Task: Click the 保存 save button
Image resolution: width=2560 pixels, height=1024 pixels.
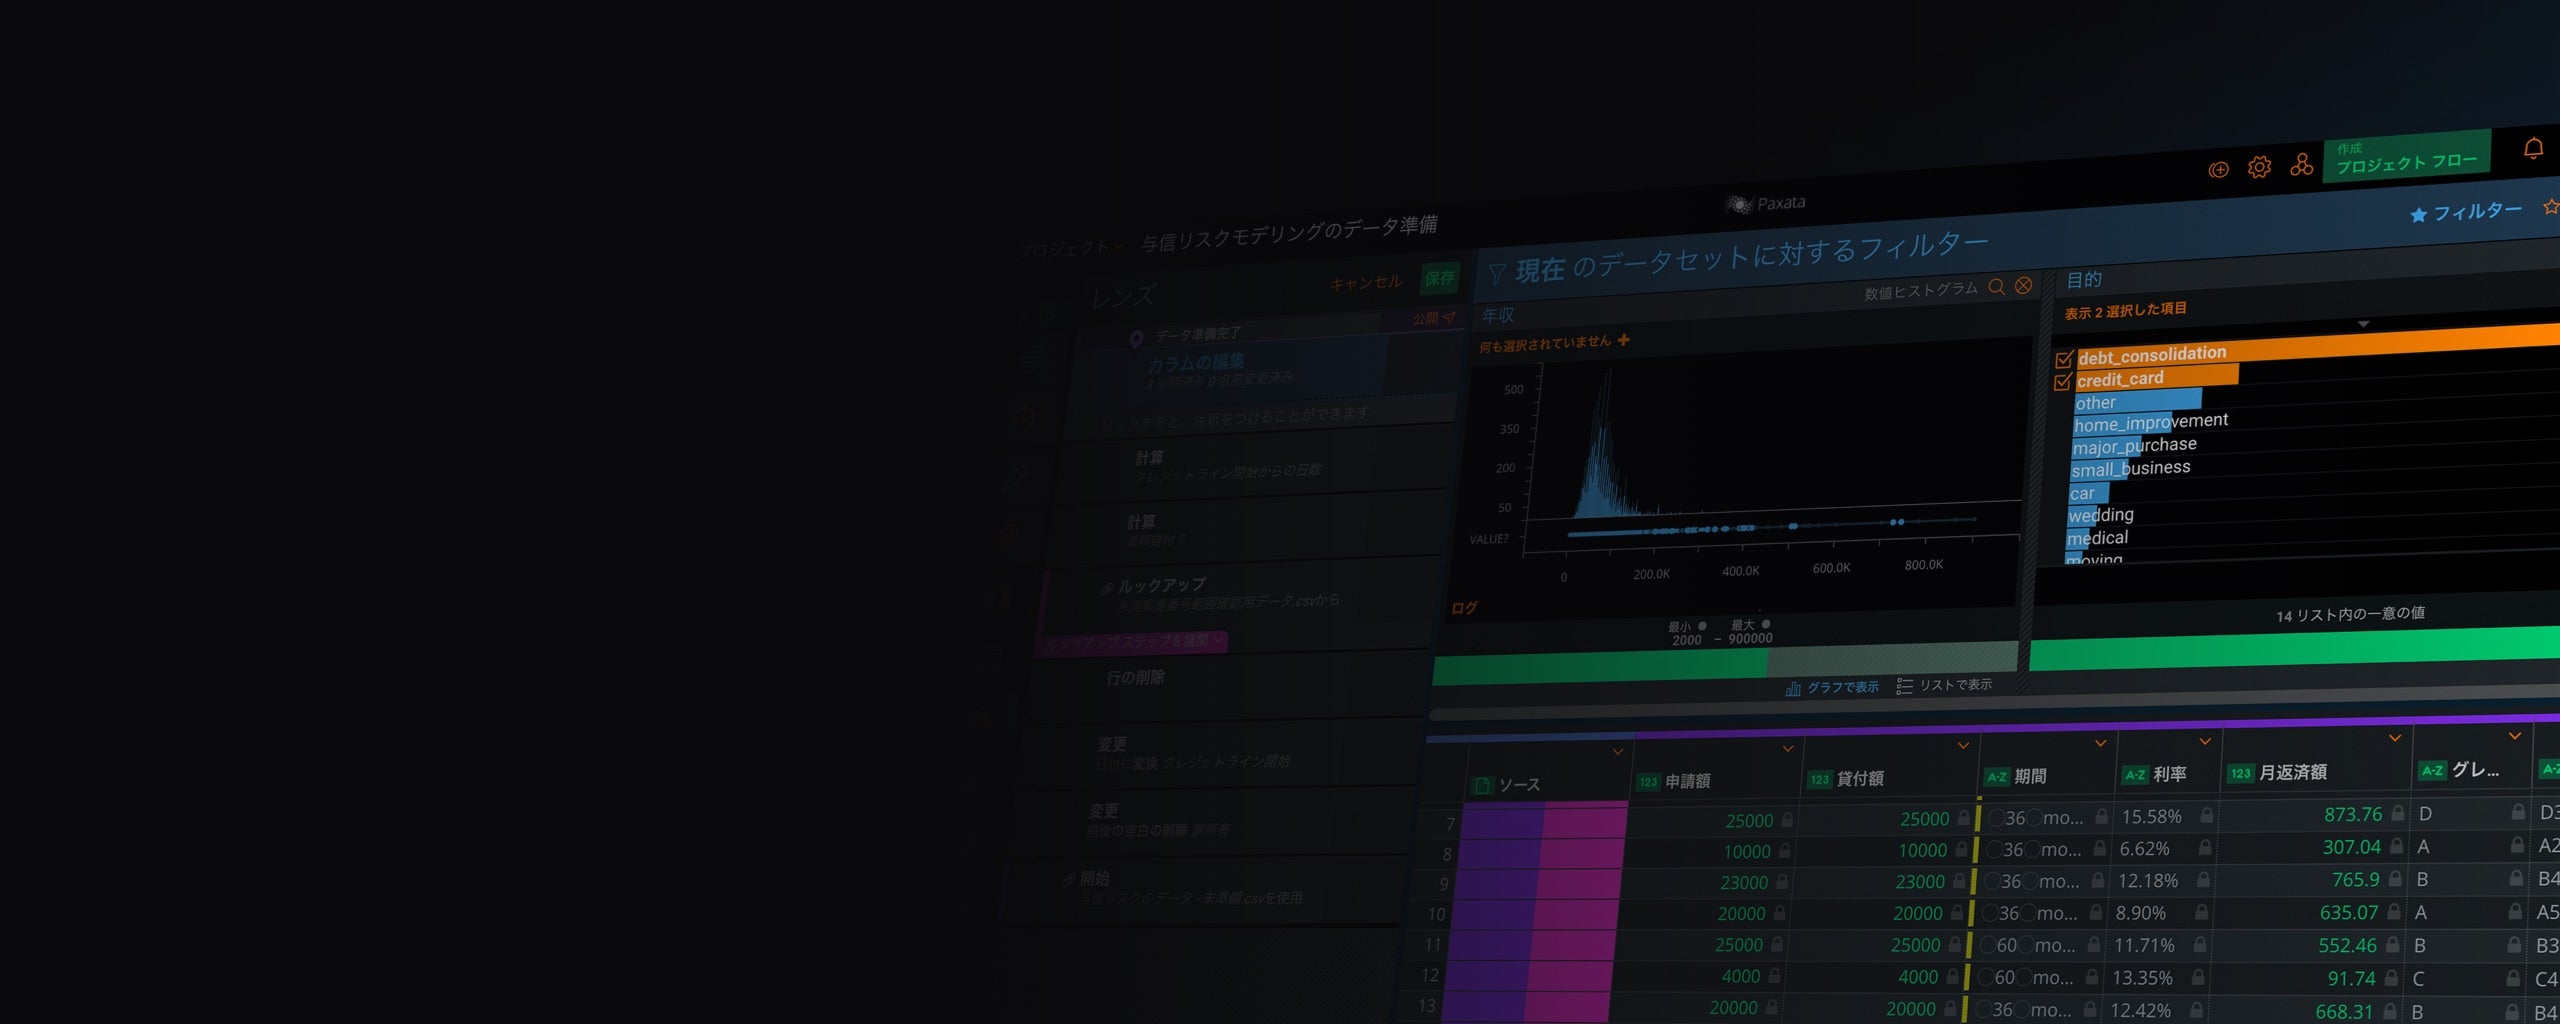Action: [1440, 278]
